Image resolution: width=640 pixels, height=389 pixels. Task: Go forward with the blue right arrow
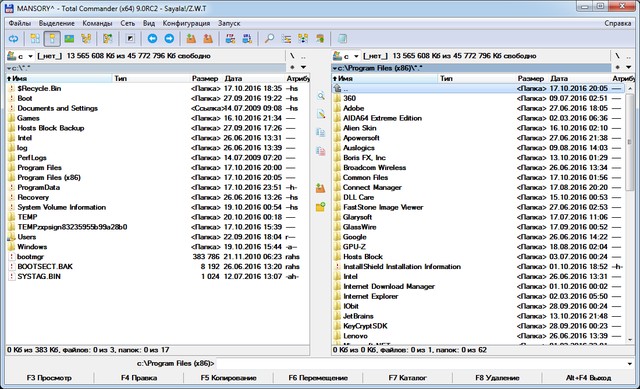click(169, 39)
